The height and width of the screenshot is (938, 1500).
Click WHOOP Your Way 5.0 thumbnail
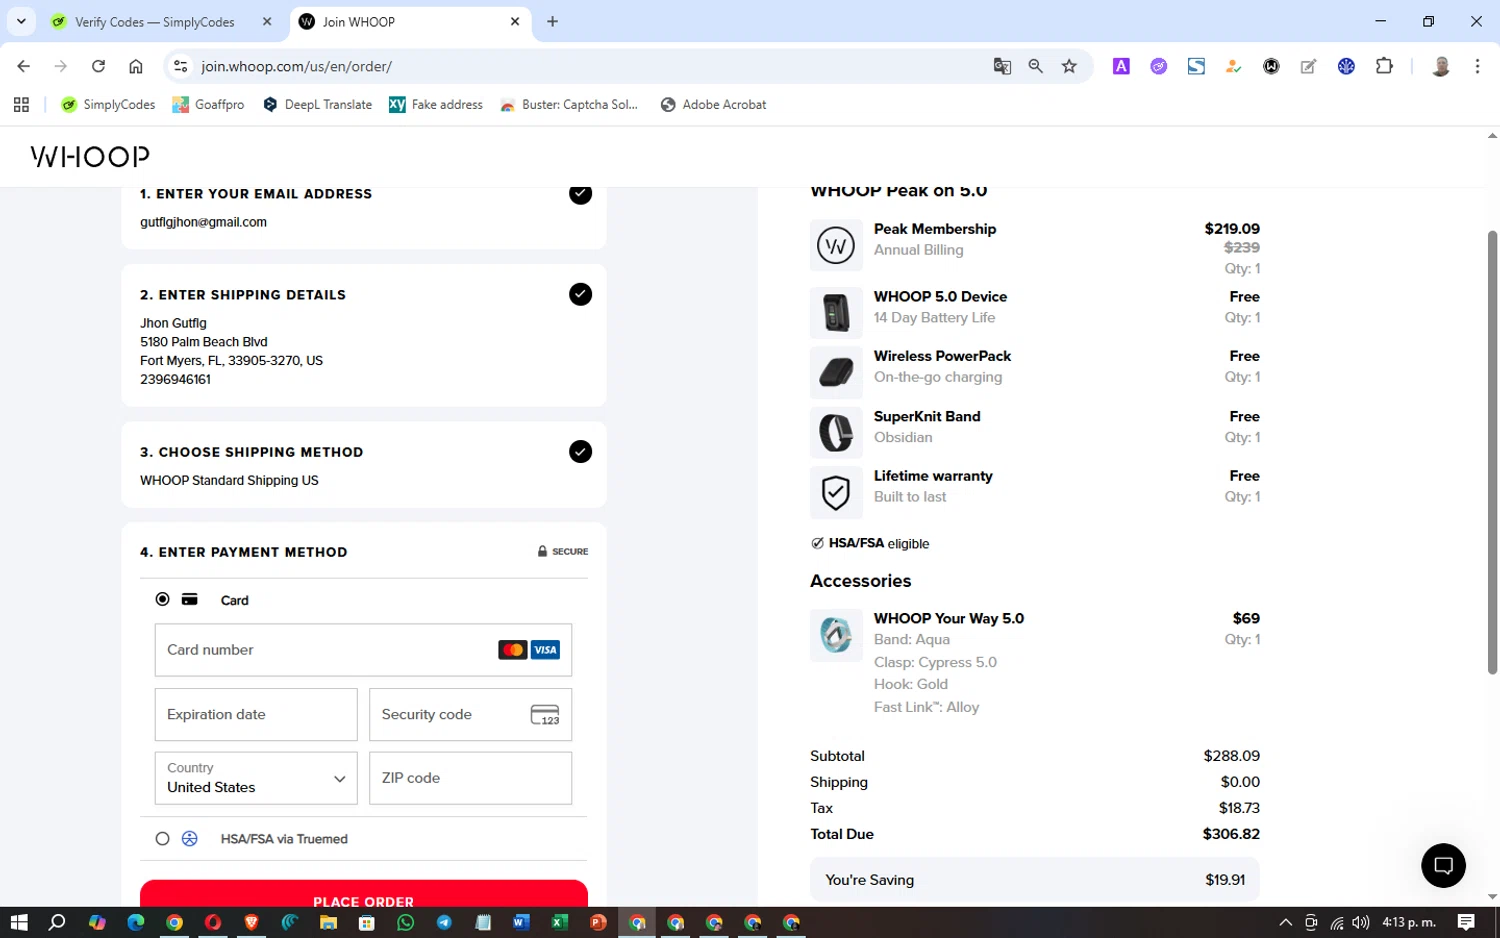836,635
